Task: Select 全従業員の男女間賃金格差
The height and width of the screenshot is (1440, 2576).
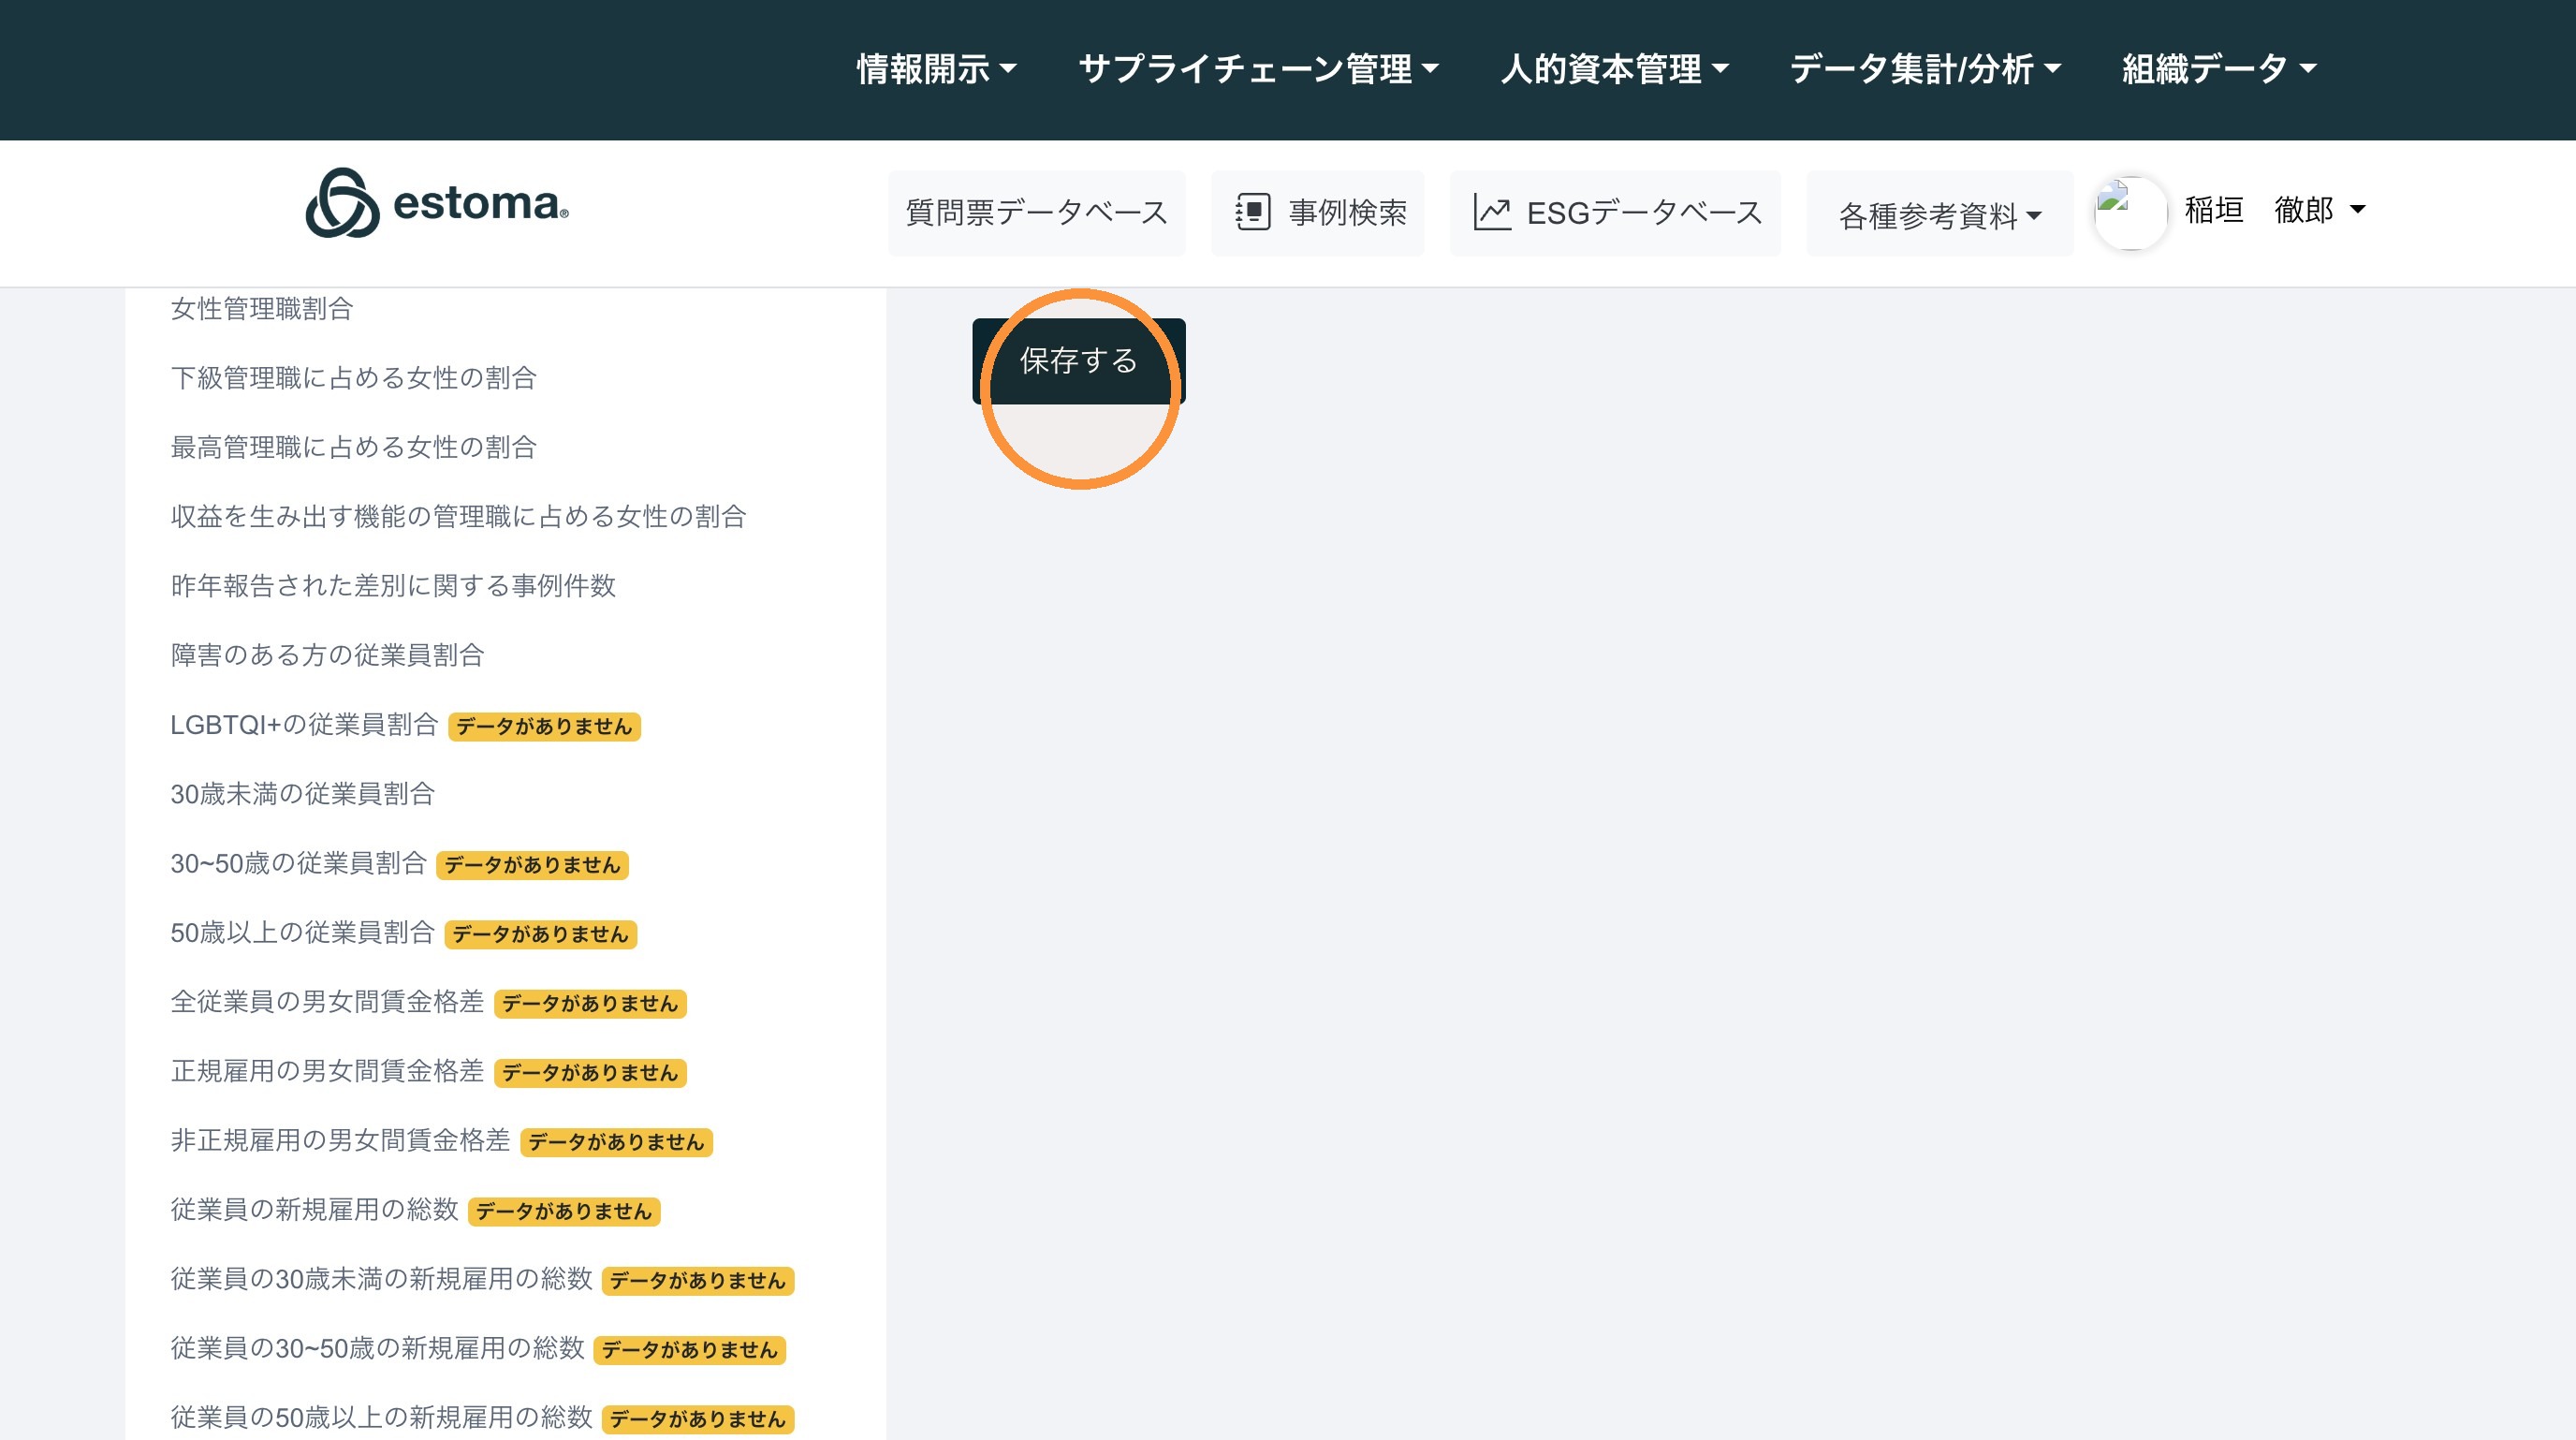Action: [328, 1001]
